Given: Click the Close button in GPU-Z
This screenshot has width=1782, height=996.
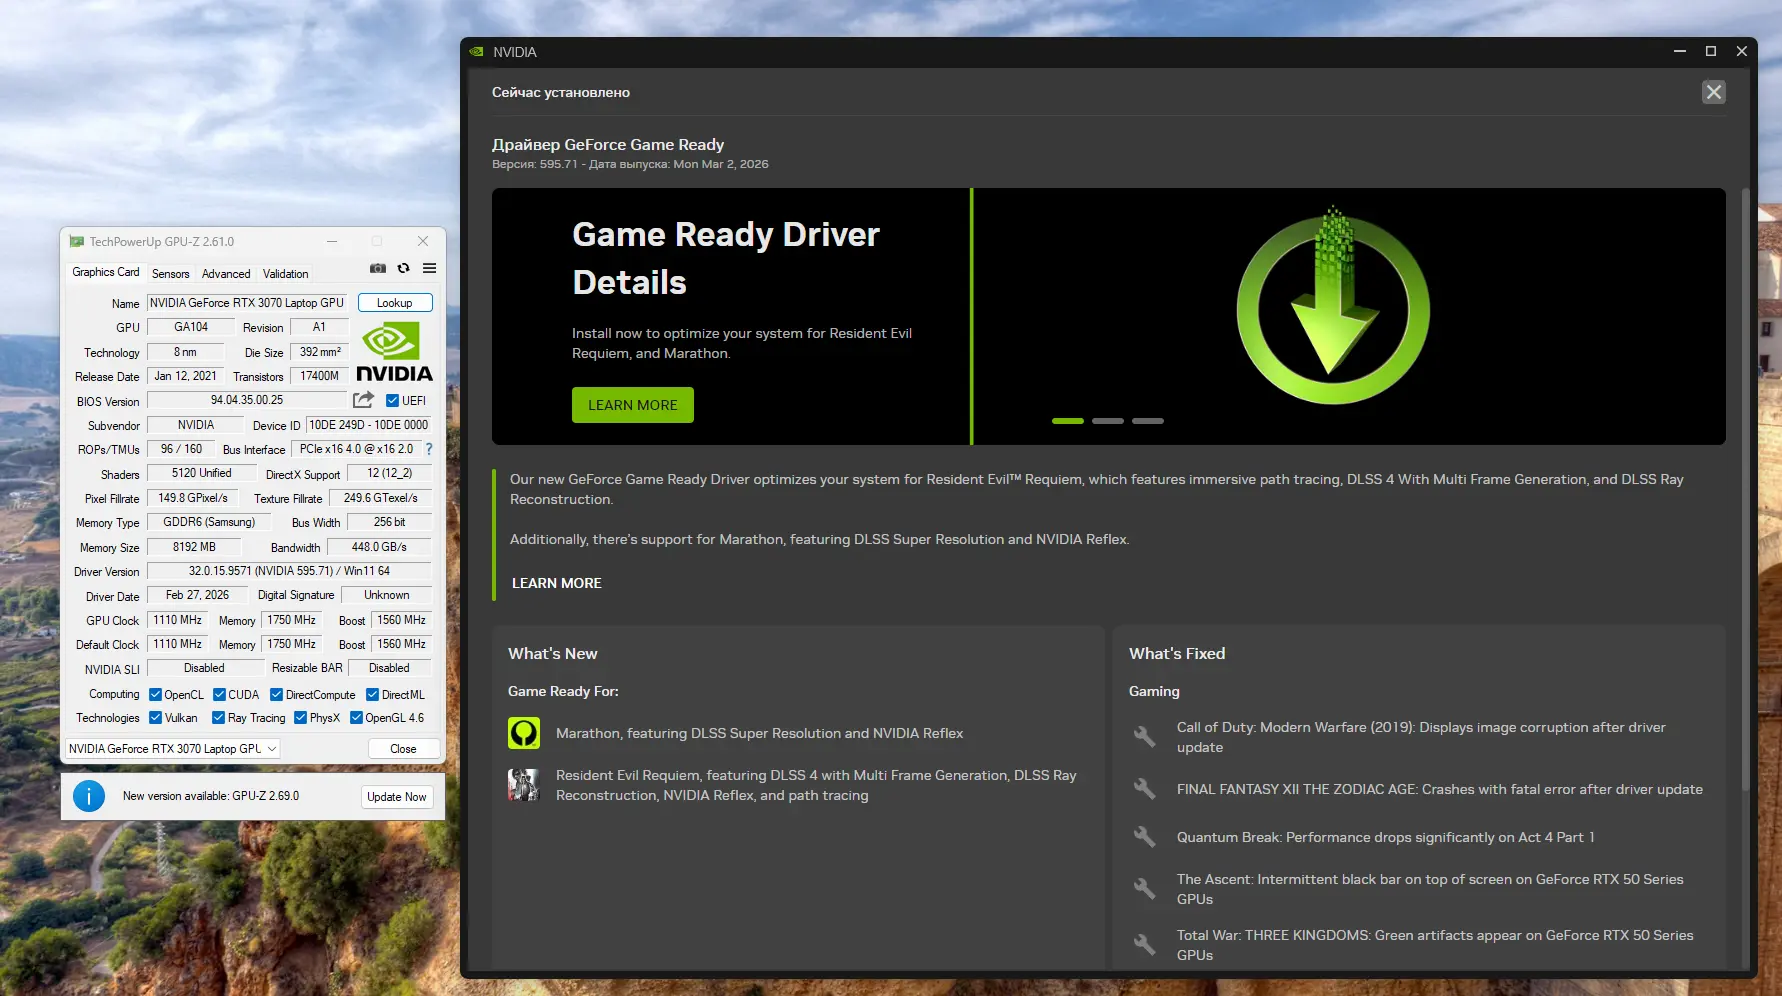Looking at the screenshot, I should [x=403, y=749].
